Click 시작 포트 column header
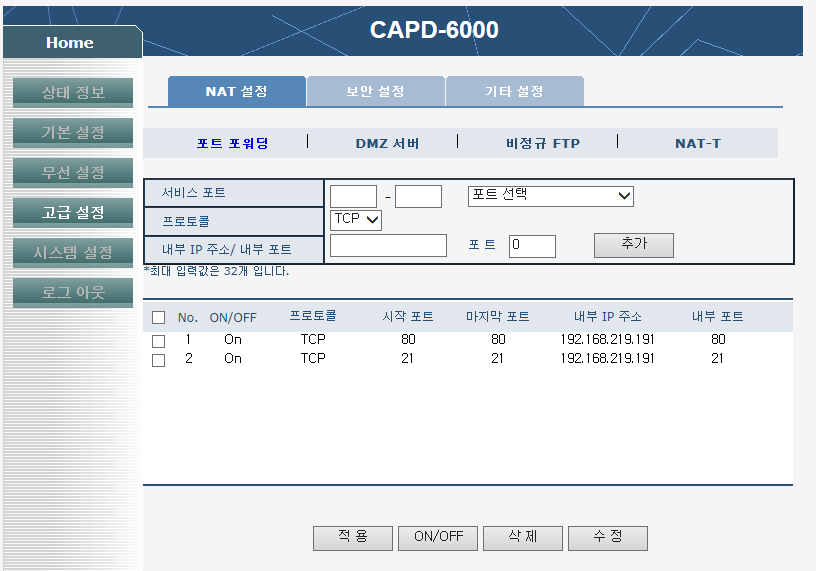The height and width of the screenshot is (571, 816). (x=408, y=316)
